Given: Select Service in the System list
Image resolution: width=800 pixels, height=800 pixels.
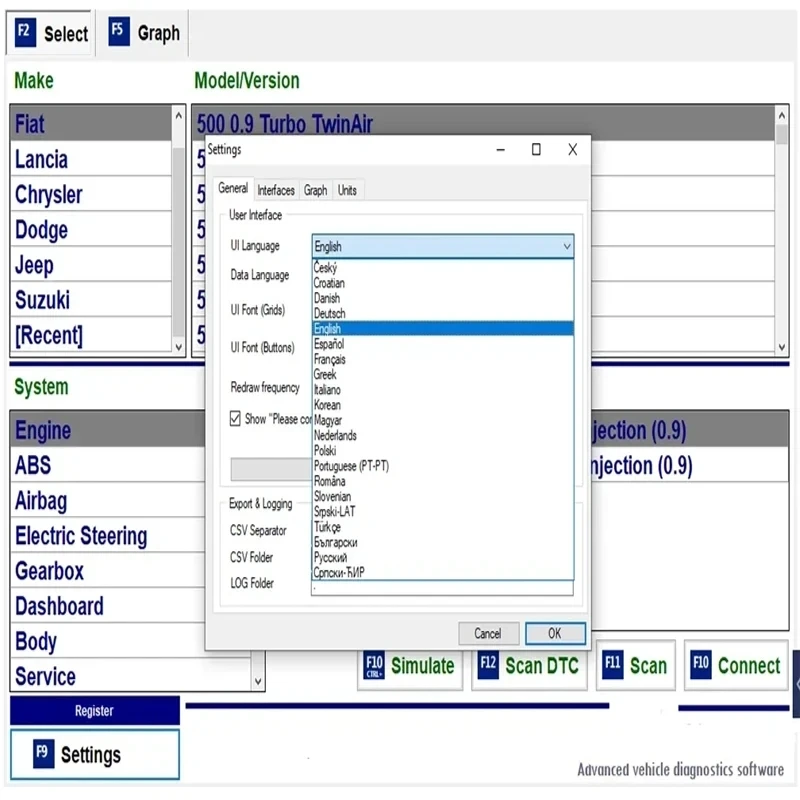Looking at the screenshot, I should tap(131, 676).
